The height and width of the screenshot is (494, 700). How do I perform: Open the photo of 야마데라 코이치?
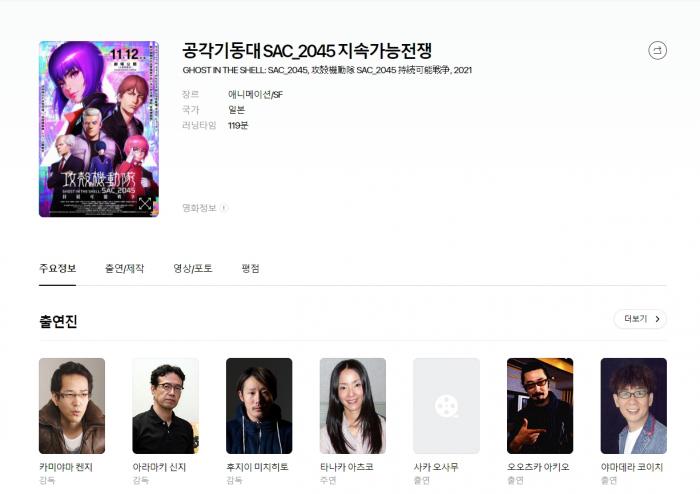pyautogui.click(x=633, y=406)
